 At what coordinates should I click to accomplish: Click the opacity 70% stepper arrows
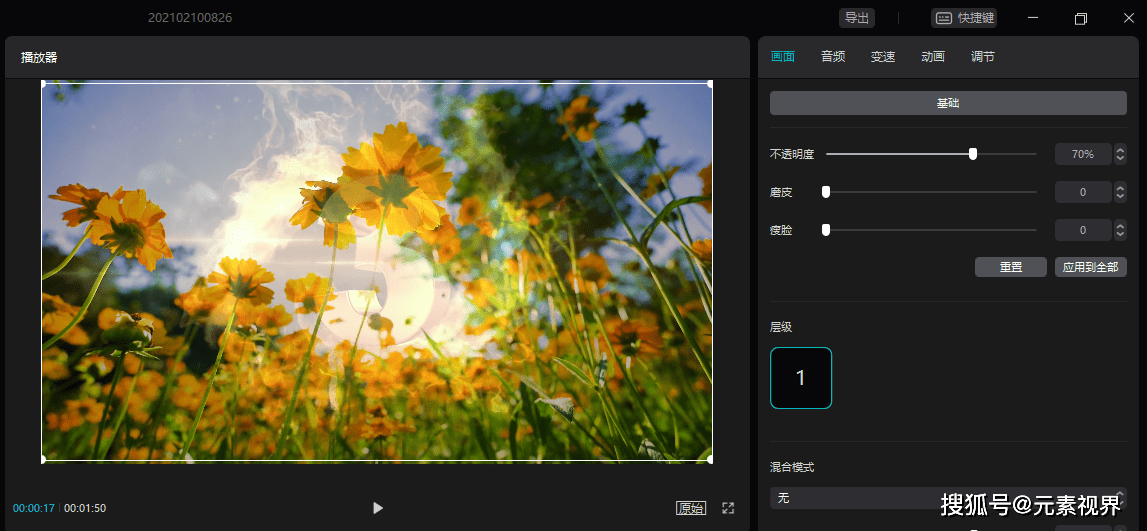[x=1120, y=154]
